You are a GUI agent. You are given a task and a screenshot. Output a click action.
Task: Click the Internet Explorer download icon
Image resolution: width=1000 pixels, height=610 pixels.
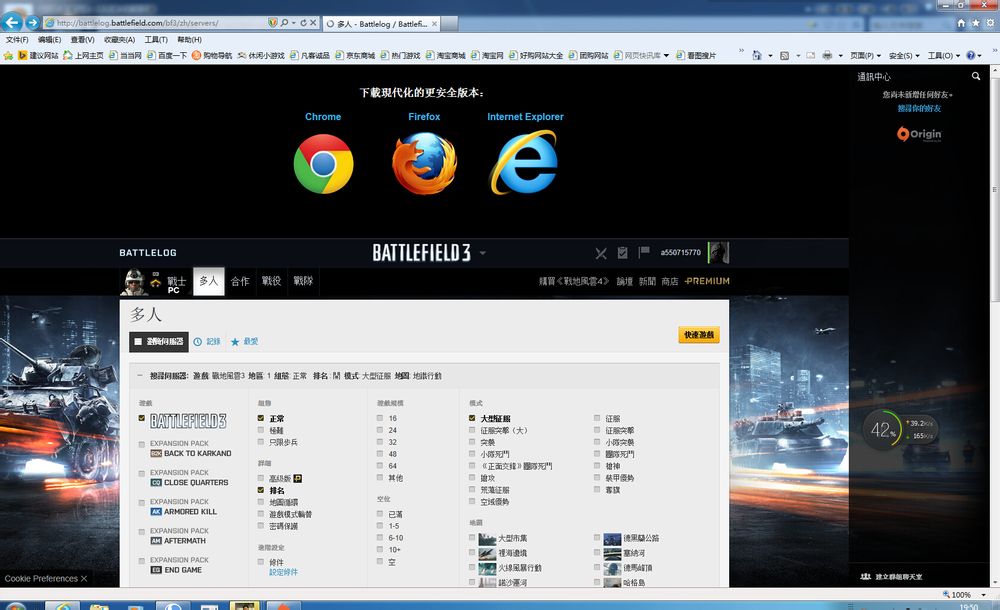(x=524, y=162)
